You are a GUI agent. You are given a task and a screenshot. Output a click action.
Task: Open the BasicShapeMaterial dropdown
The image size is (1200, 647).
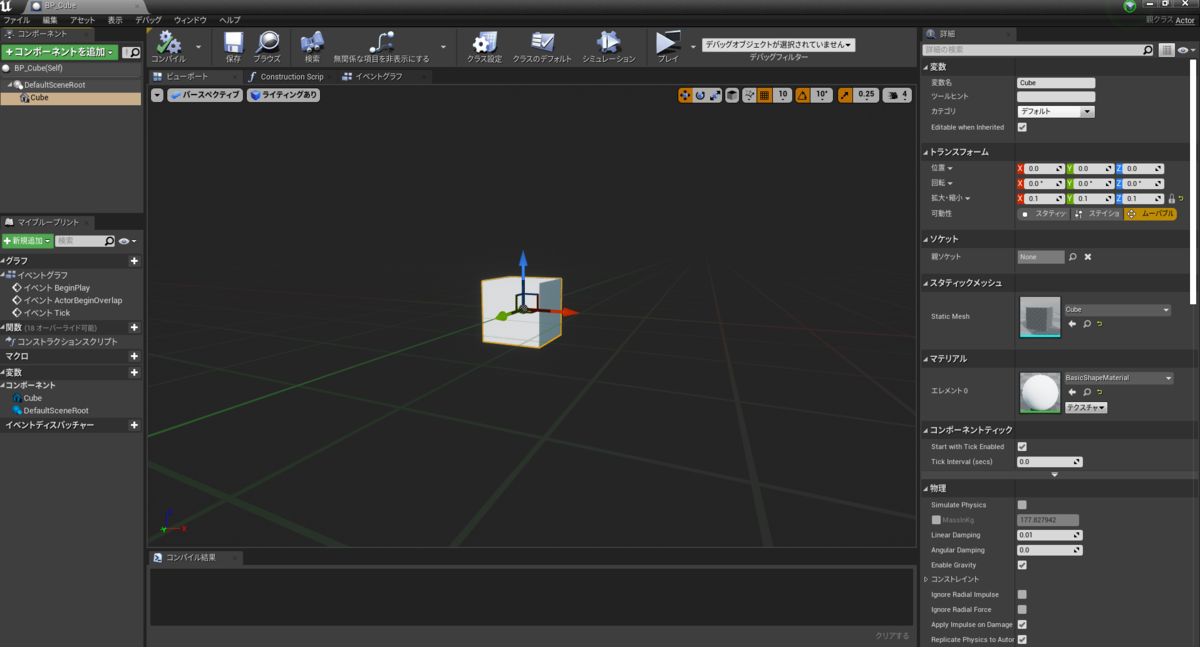[1118, 378]
